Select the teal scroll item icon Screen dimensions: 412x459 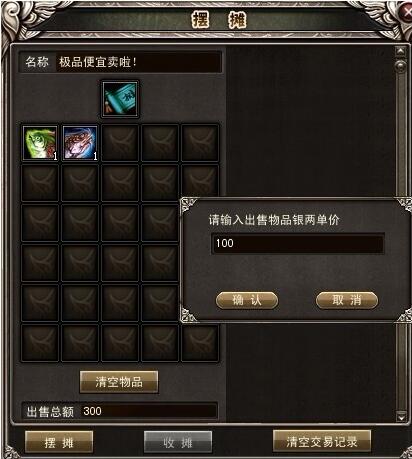pyautogui.click(x=120, y=99)
